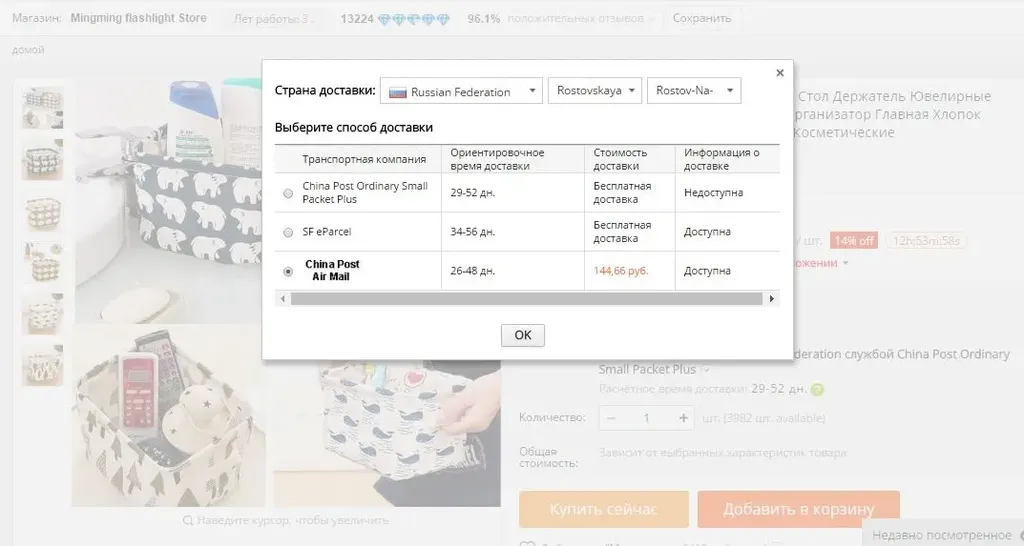Open the Rostov-Na- city dropdown
This screenshot has width=1024, height=546.
(x=694, y=91)
